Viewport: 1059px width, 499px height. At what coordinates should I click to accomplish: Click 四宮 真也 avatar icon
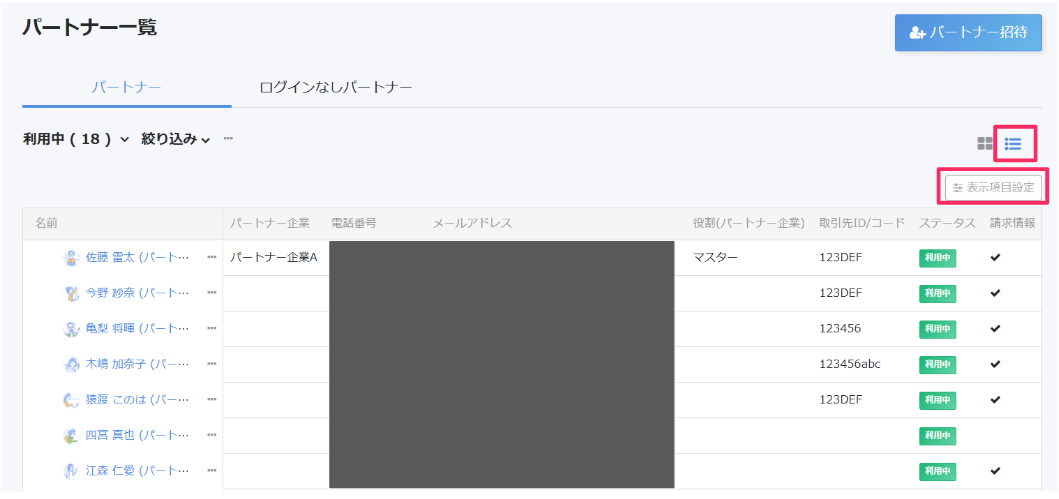[72, 436]
